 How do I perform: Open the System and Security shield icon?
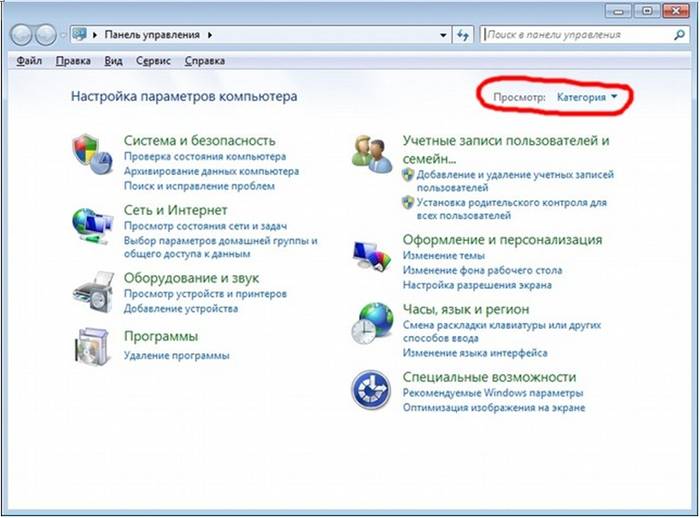92,155
